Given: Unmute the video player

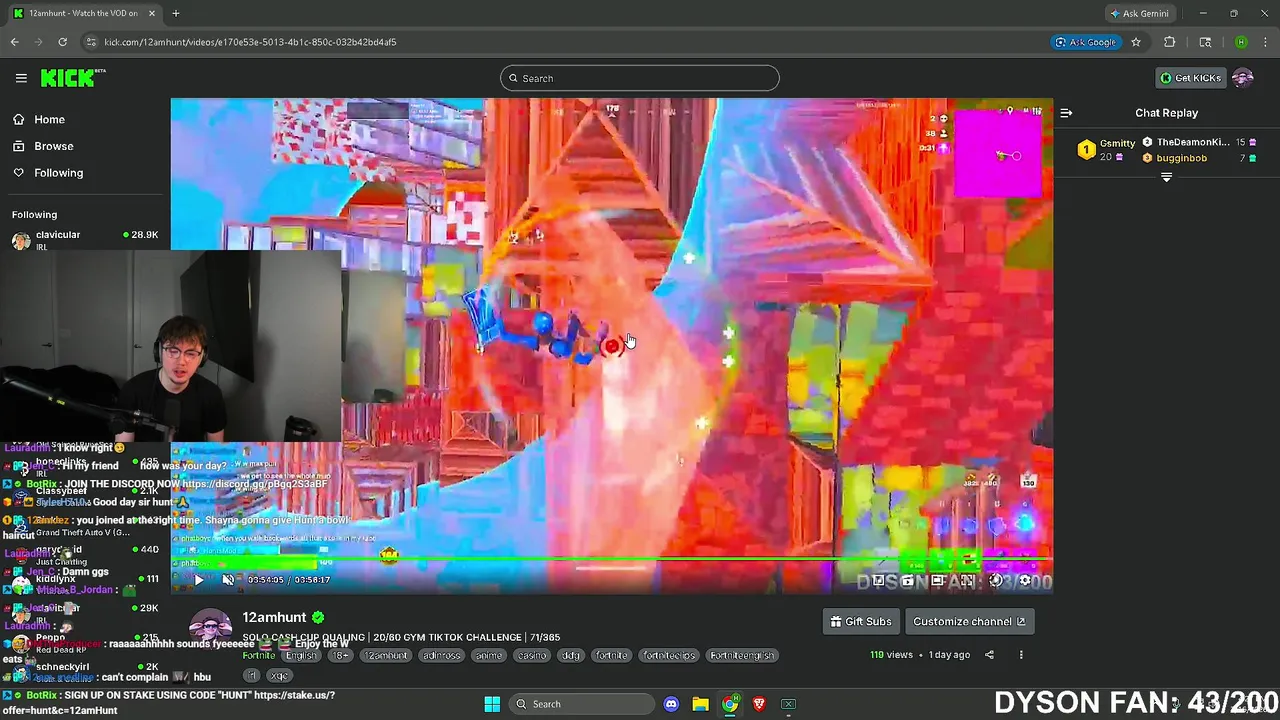Looking at the screenshot, I should 228,579.
